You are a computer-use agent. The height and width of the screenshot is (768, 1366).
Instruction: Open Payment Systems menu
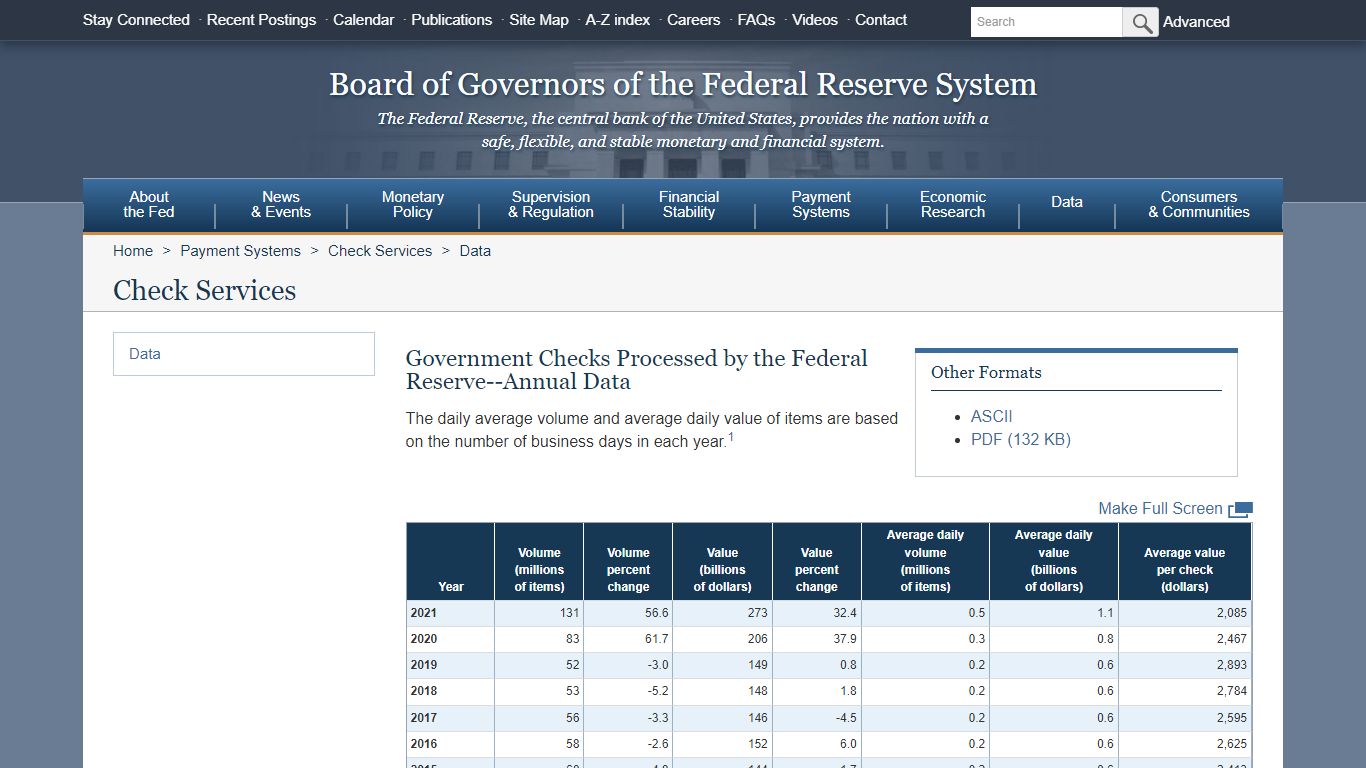(x=821, y=204)
